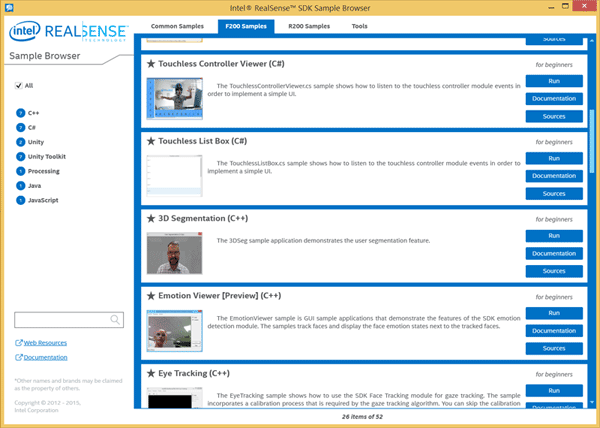The image size is (600, 428).
Task: Select the JavaScript filter badge
Action: click(20, 200)
